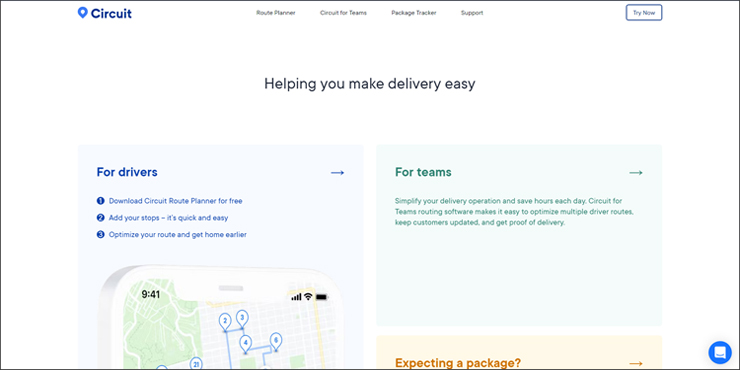The width and height of the screenshot is (740, 370).
Task: Click map pin number 21 on phone
Action: pos(196,364)
